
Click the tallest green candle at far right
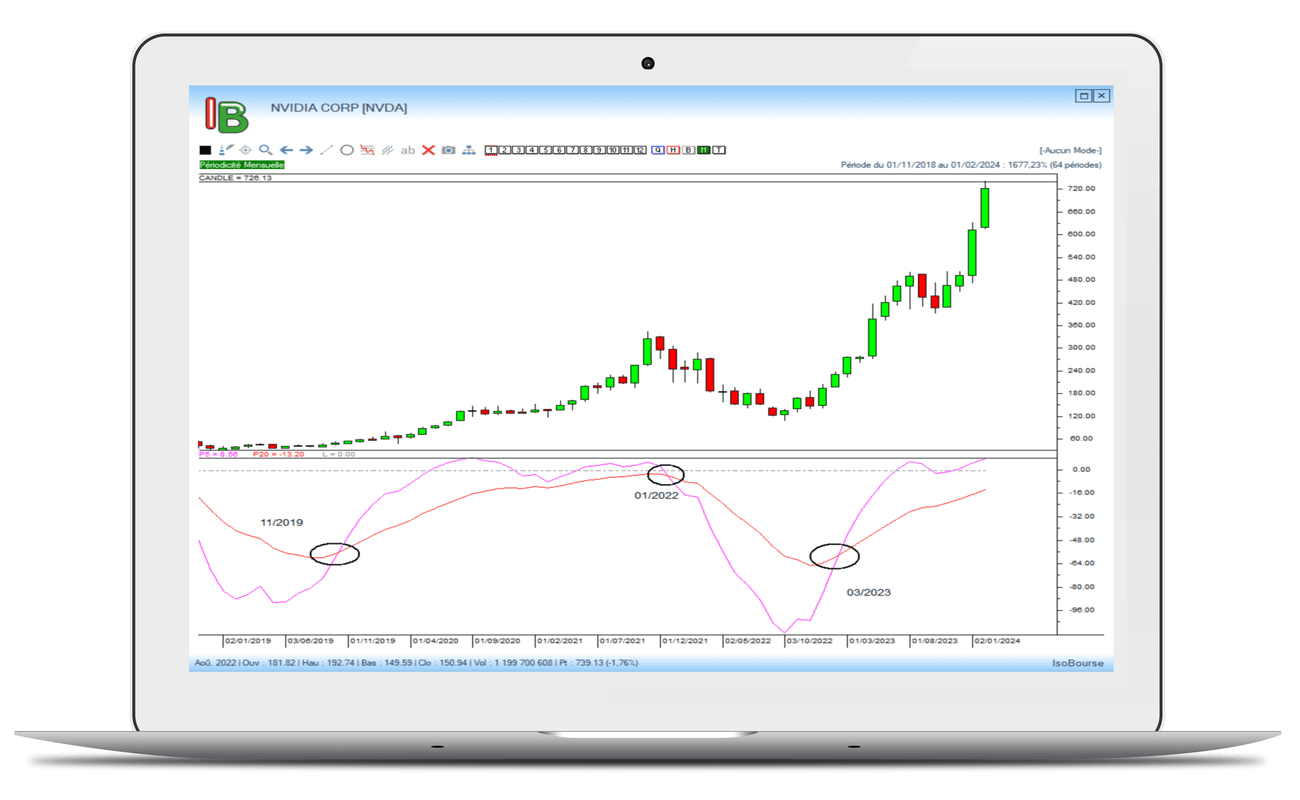point(985,207)
